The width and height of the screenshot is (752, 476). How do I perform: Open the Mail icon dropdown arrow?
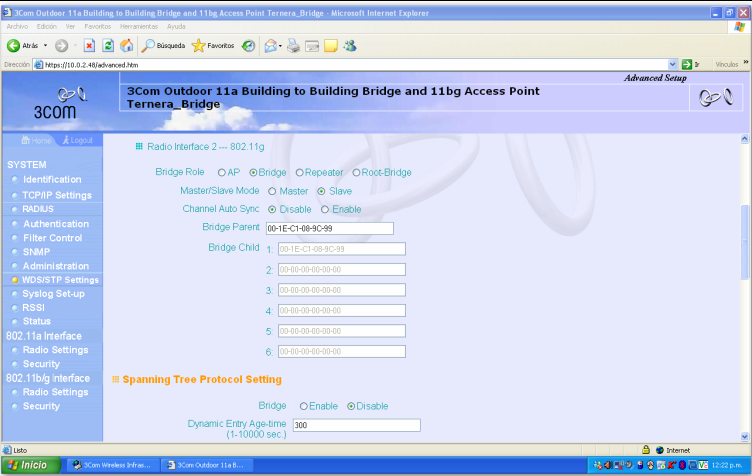[x=281, y=46]
